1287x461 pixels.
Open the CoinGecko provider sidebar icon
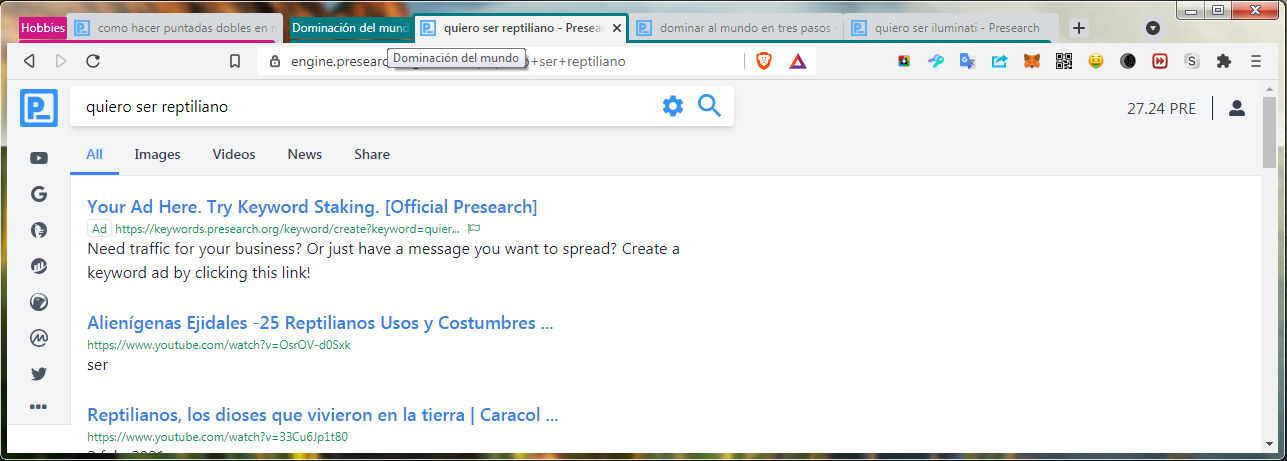pos(39,302)
